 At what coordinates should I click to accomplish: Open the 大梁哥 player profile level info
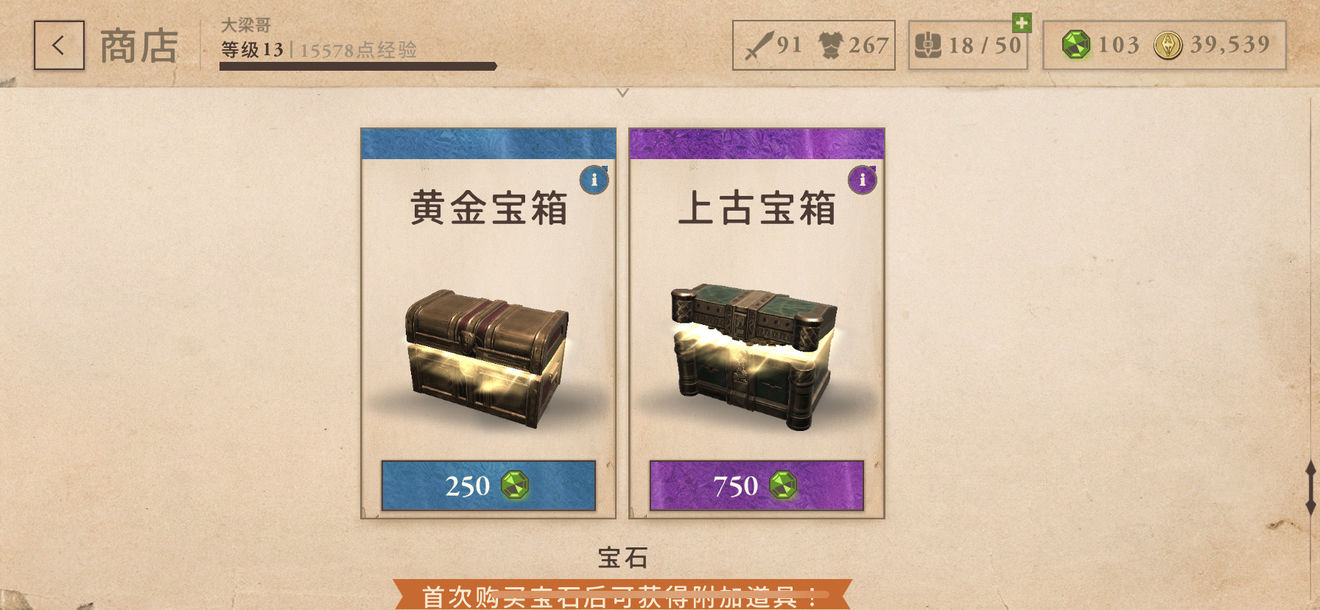pyautogui.click(x=319, y=38)
